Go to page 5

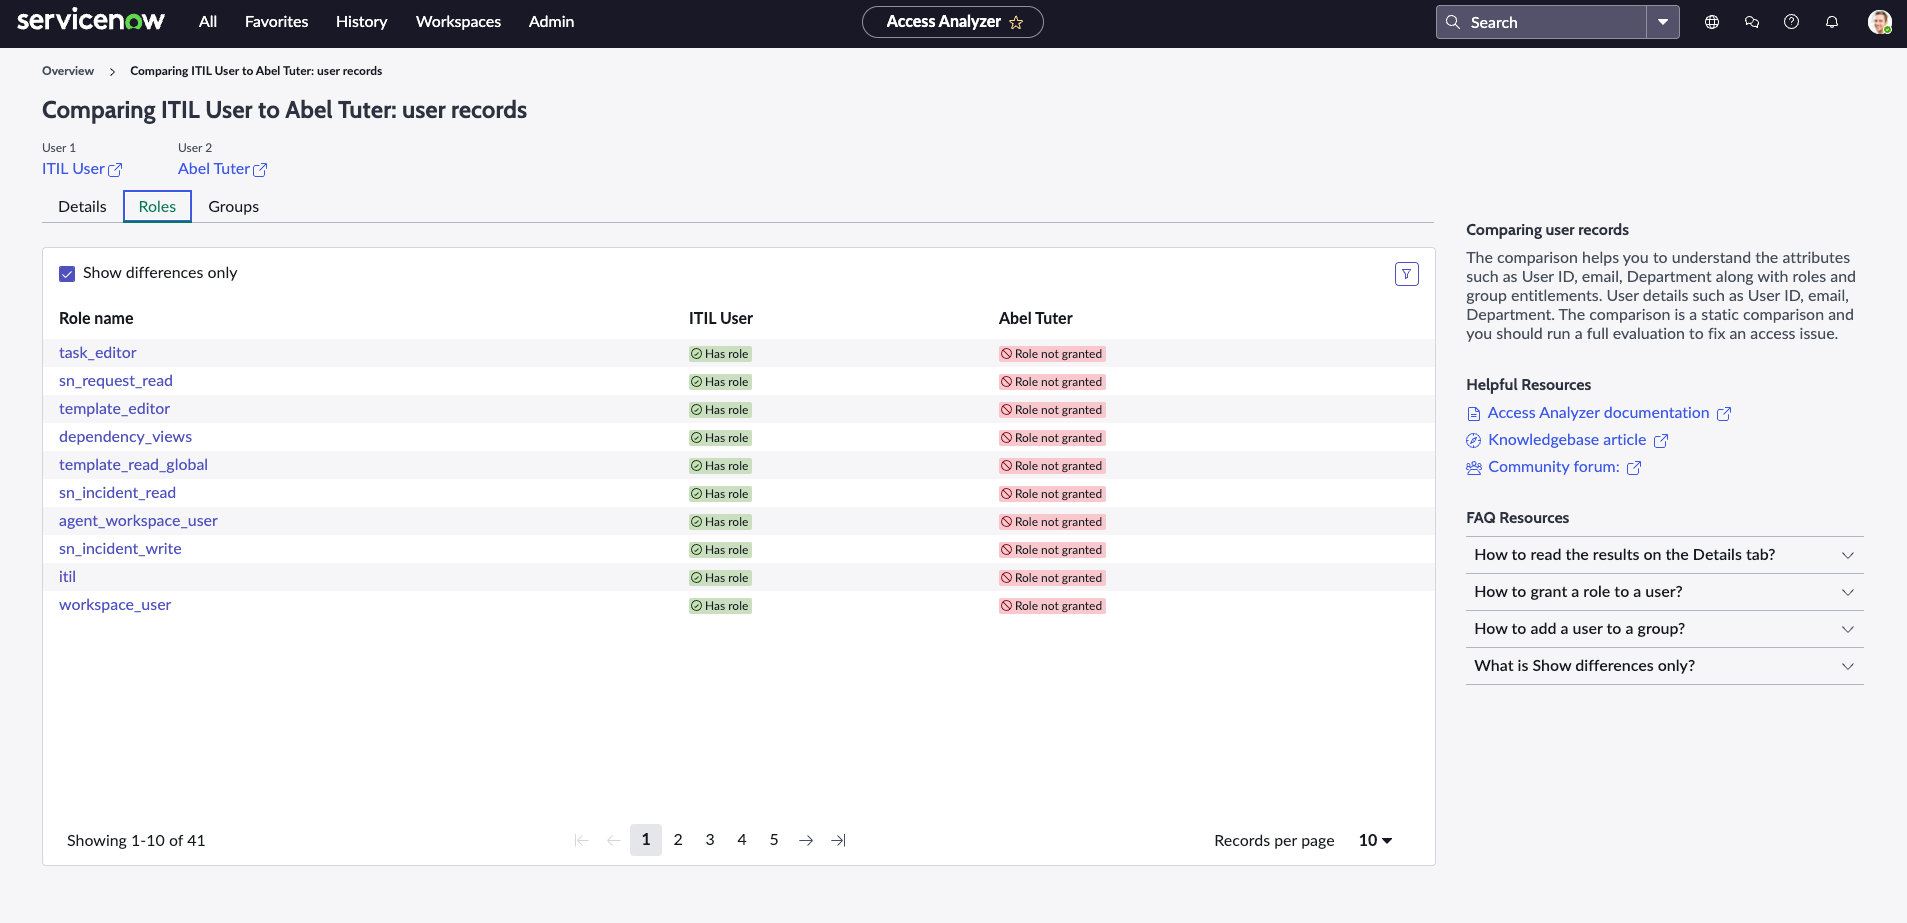pyautogui.click(x=774, y=840)
